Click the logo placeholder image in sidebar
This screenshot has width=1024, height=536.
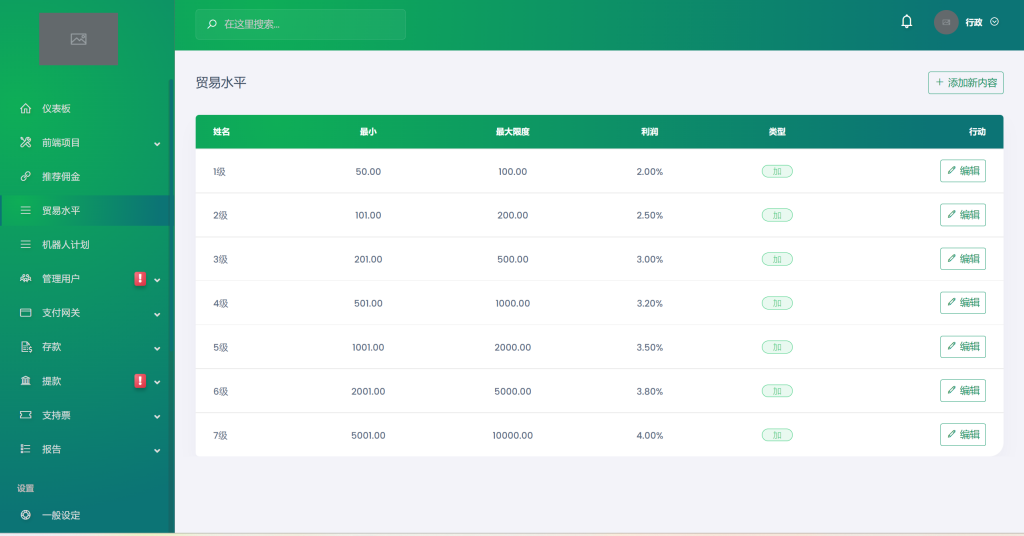(78, 39)
